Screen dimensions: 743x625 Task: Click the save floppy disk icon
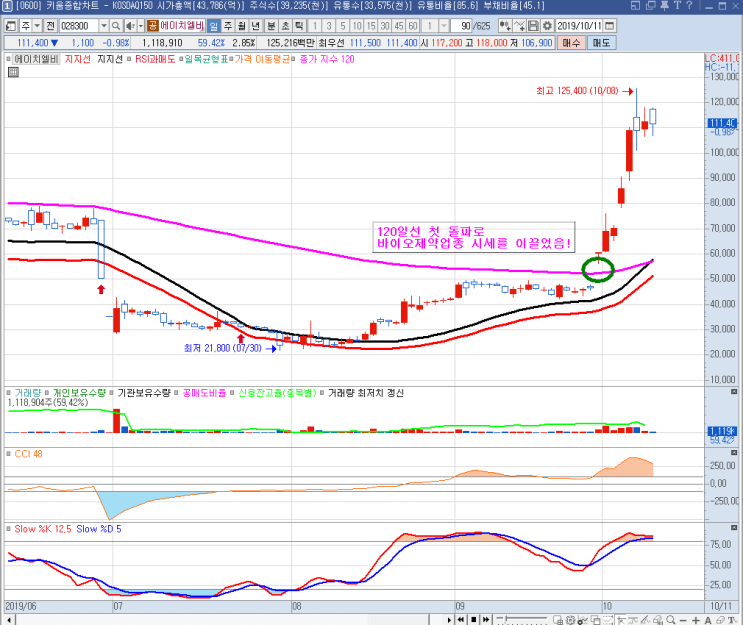(534, 26)
